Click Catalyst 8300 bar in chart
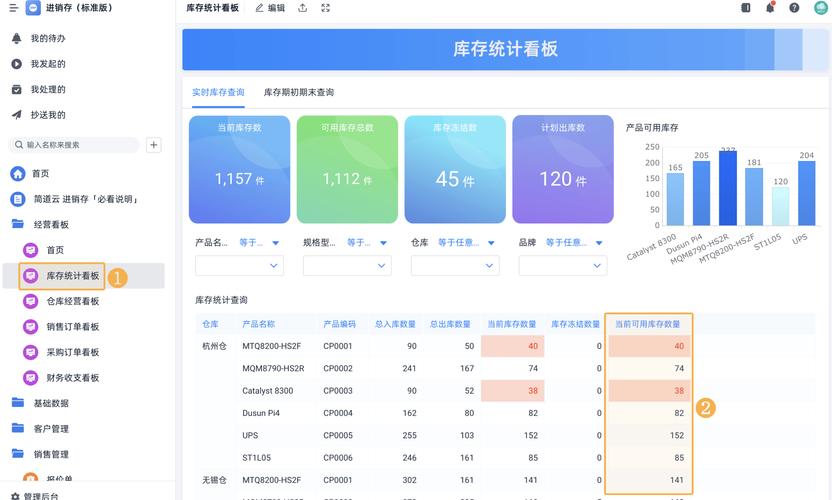Image resolution: width=832 pixels, height=500 pixels. click(675, 199)
